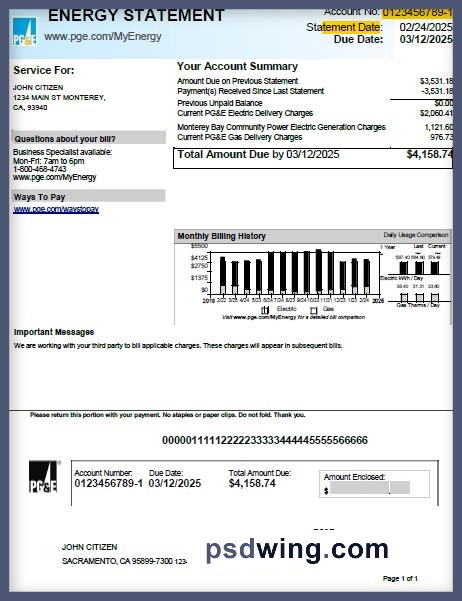Click the Monthly Billing History bar chart
462x601 pixels.
[292, 274]
